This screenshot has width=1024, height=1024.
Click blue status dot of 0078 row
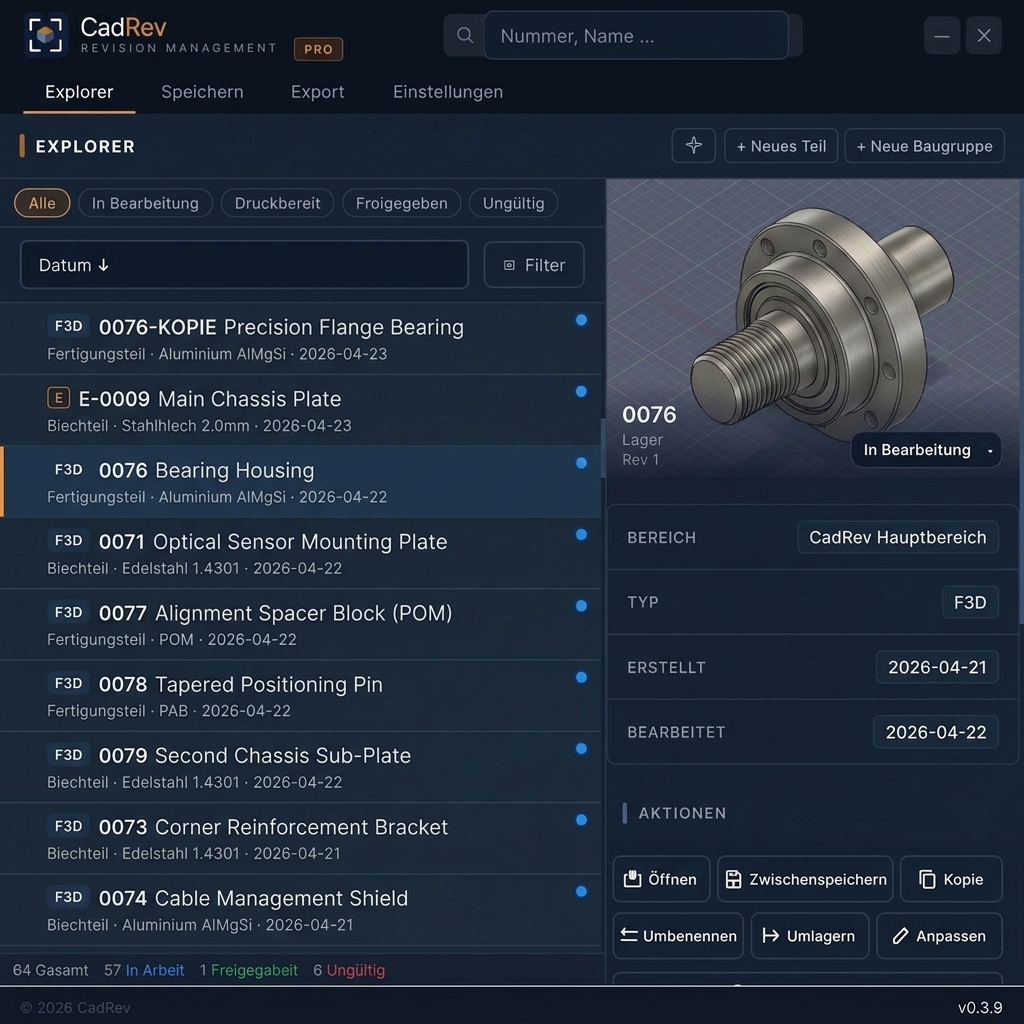581,677
